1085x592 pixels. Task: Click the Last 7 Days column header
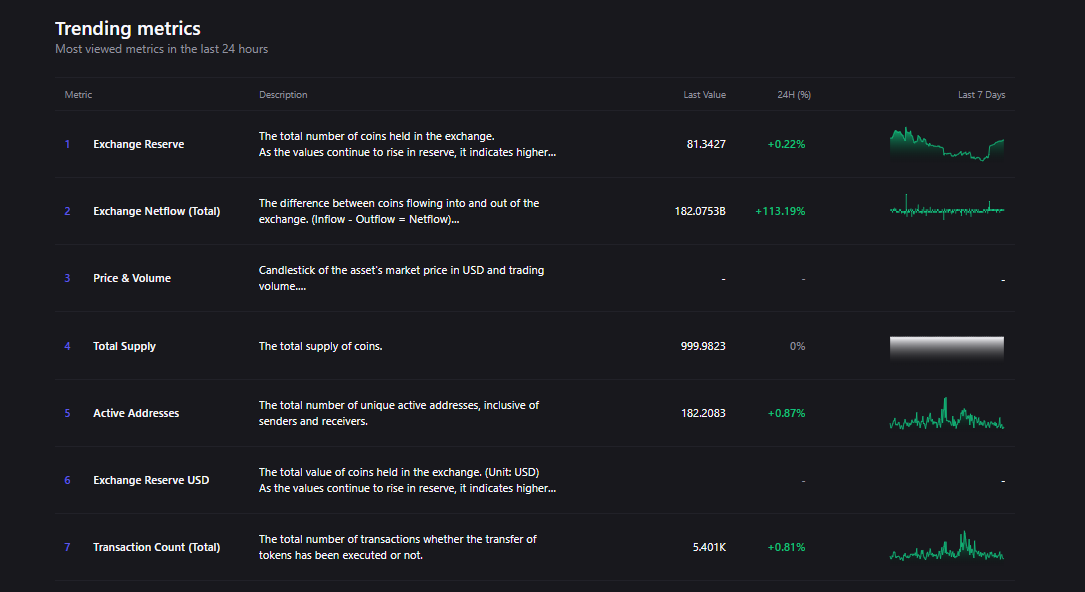pyautogui.click(x=981, y=95)
